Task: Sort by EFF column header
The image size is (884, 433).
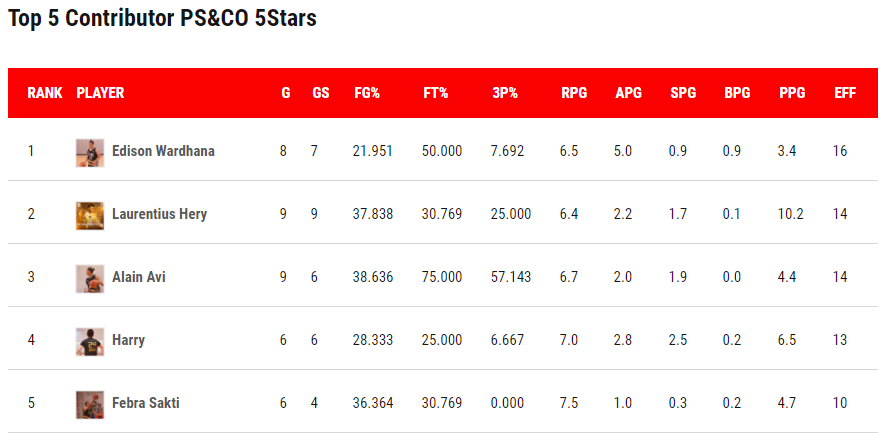Action: (x=845, y=93)
